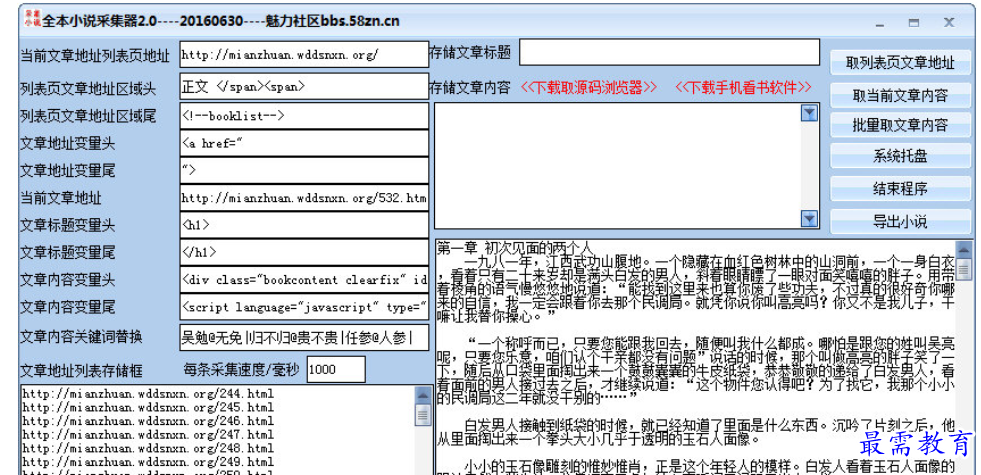Click the 存储文章内容 label
The height and width of the screenshot is (475, 981).
tap(469, 87)
